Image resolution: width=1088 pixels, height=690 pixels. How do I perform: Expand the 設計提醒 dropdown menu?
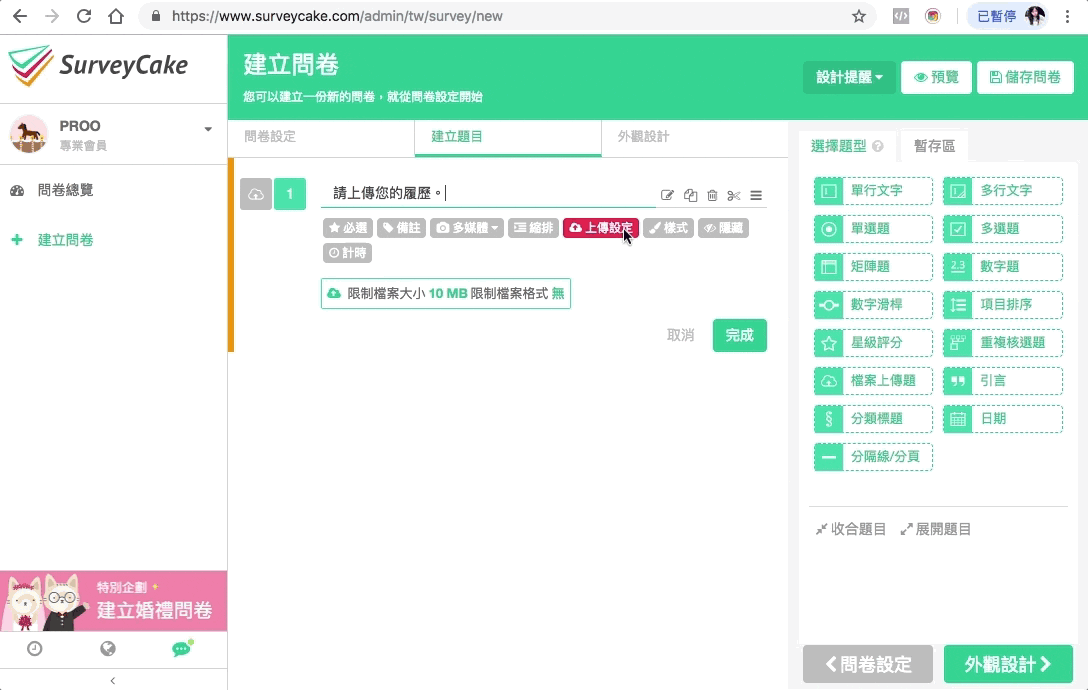tap(849, 77)
